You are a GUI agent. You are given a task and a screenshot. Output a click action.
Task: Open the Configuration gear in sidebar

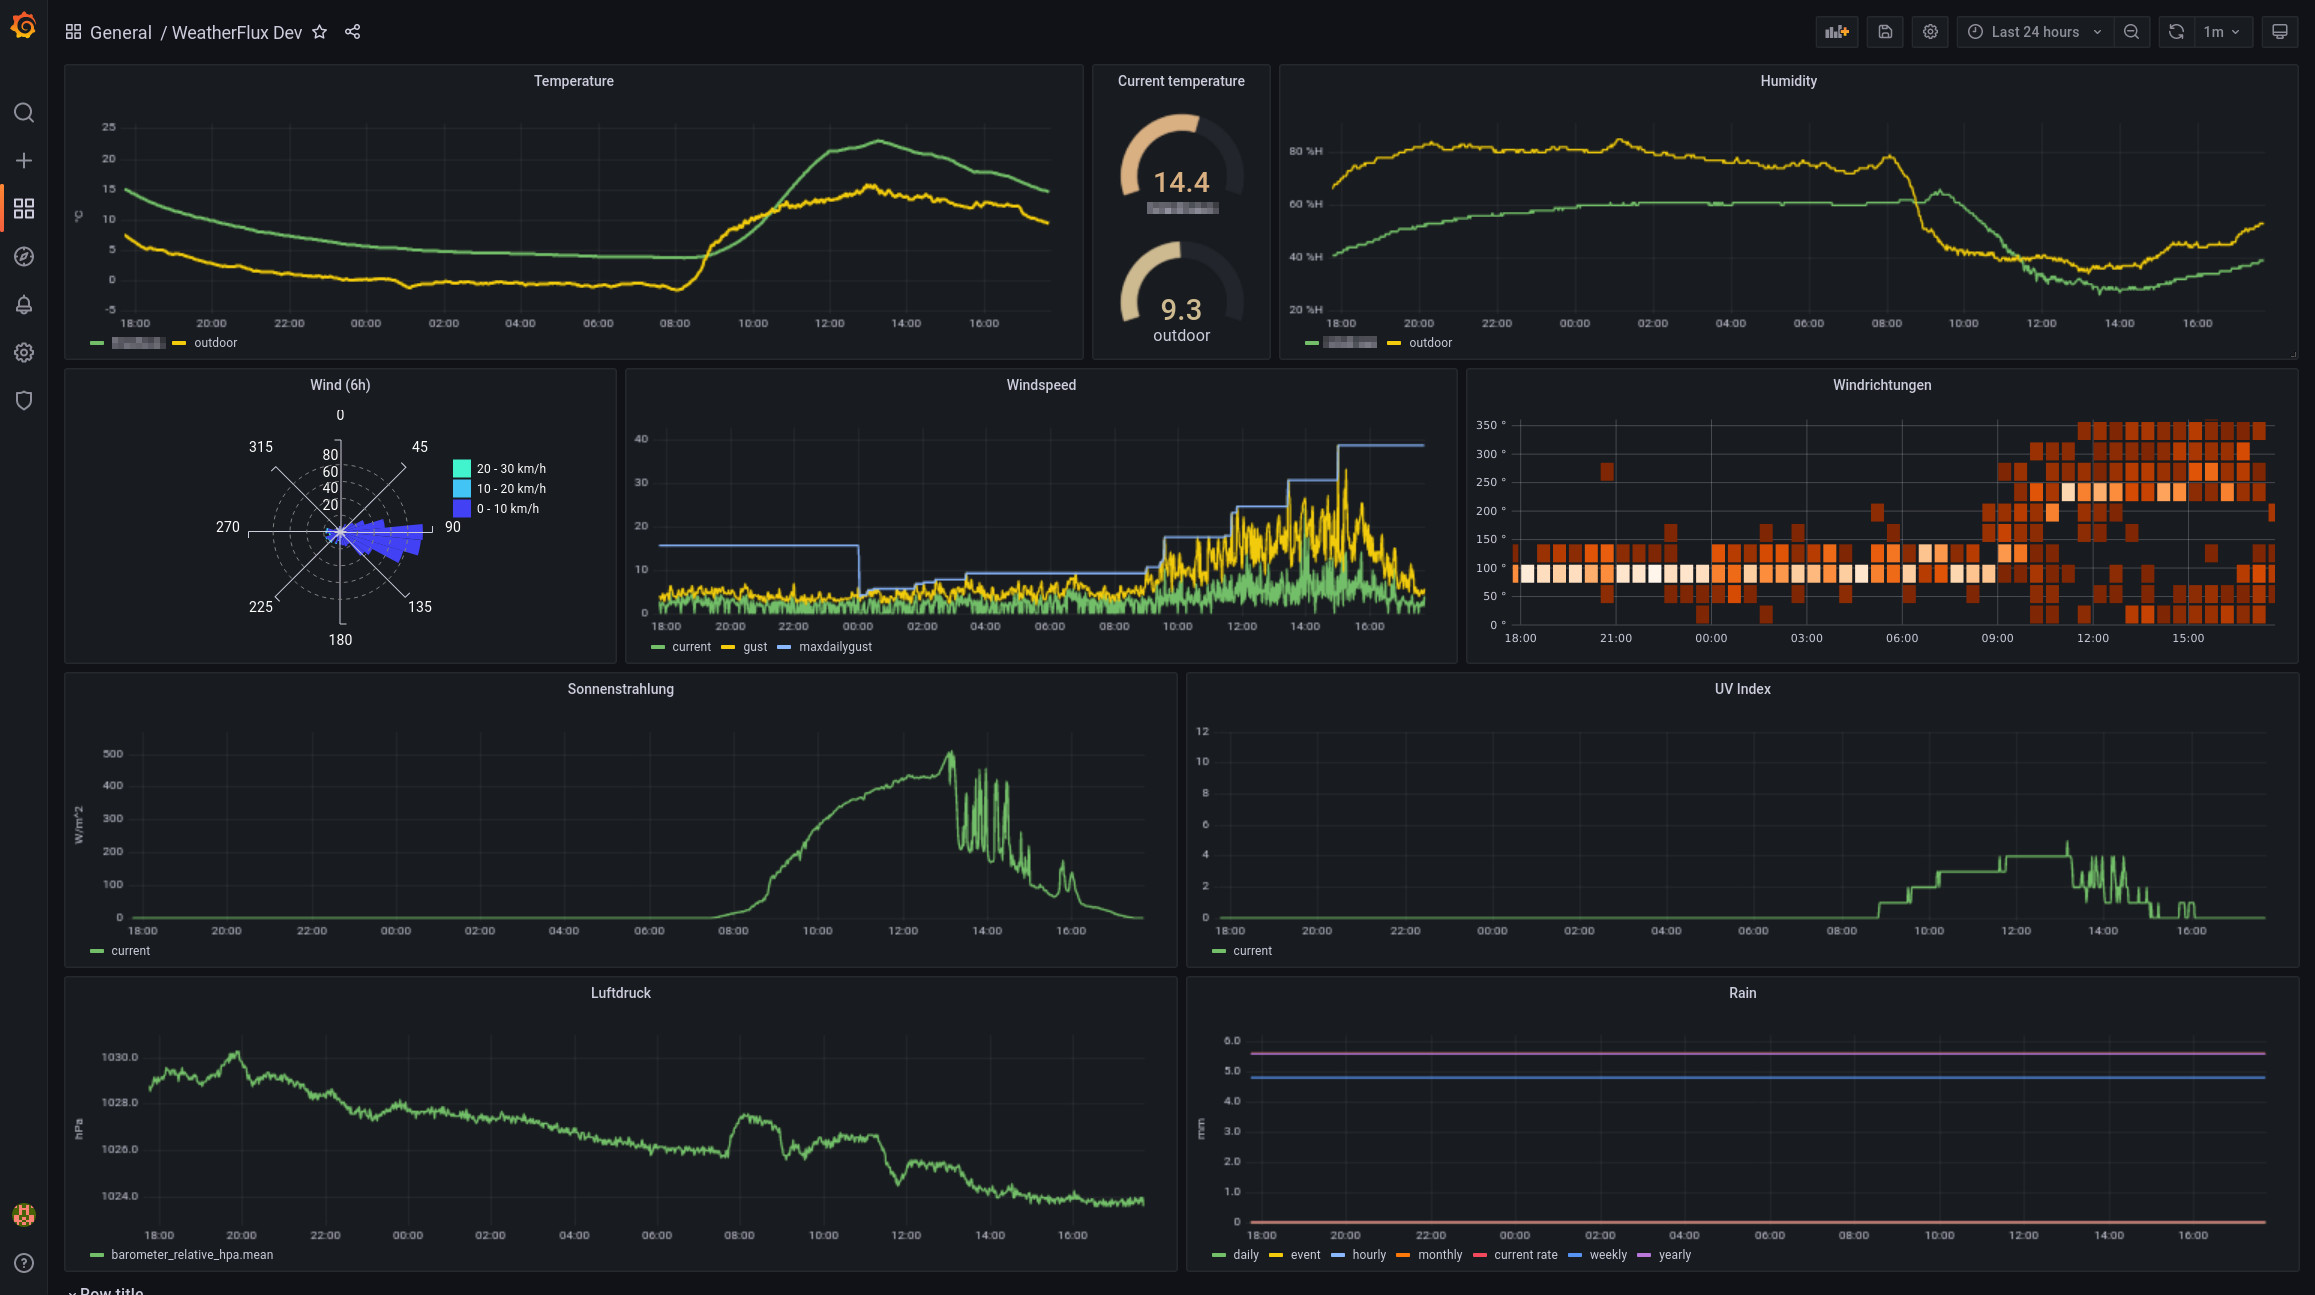coord(24,353)
